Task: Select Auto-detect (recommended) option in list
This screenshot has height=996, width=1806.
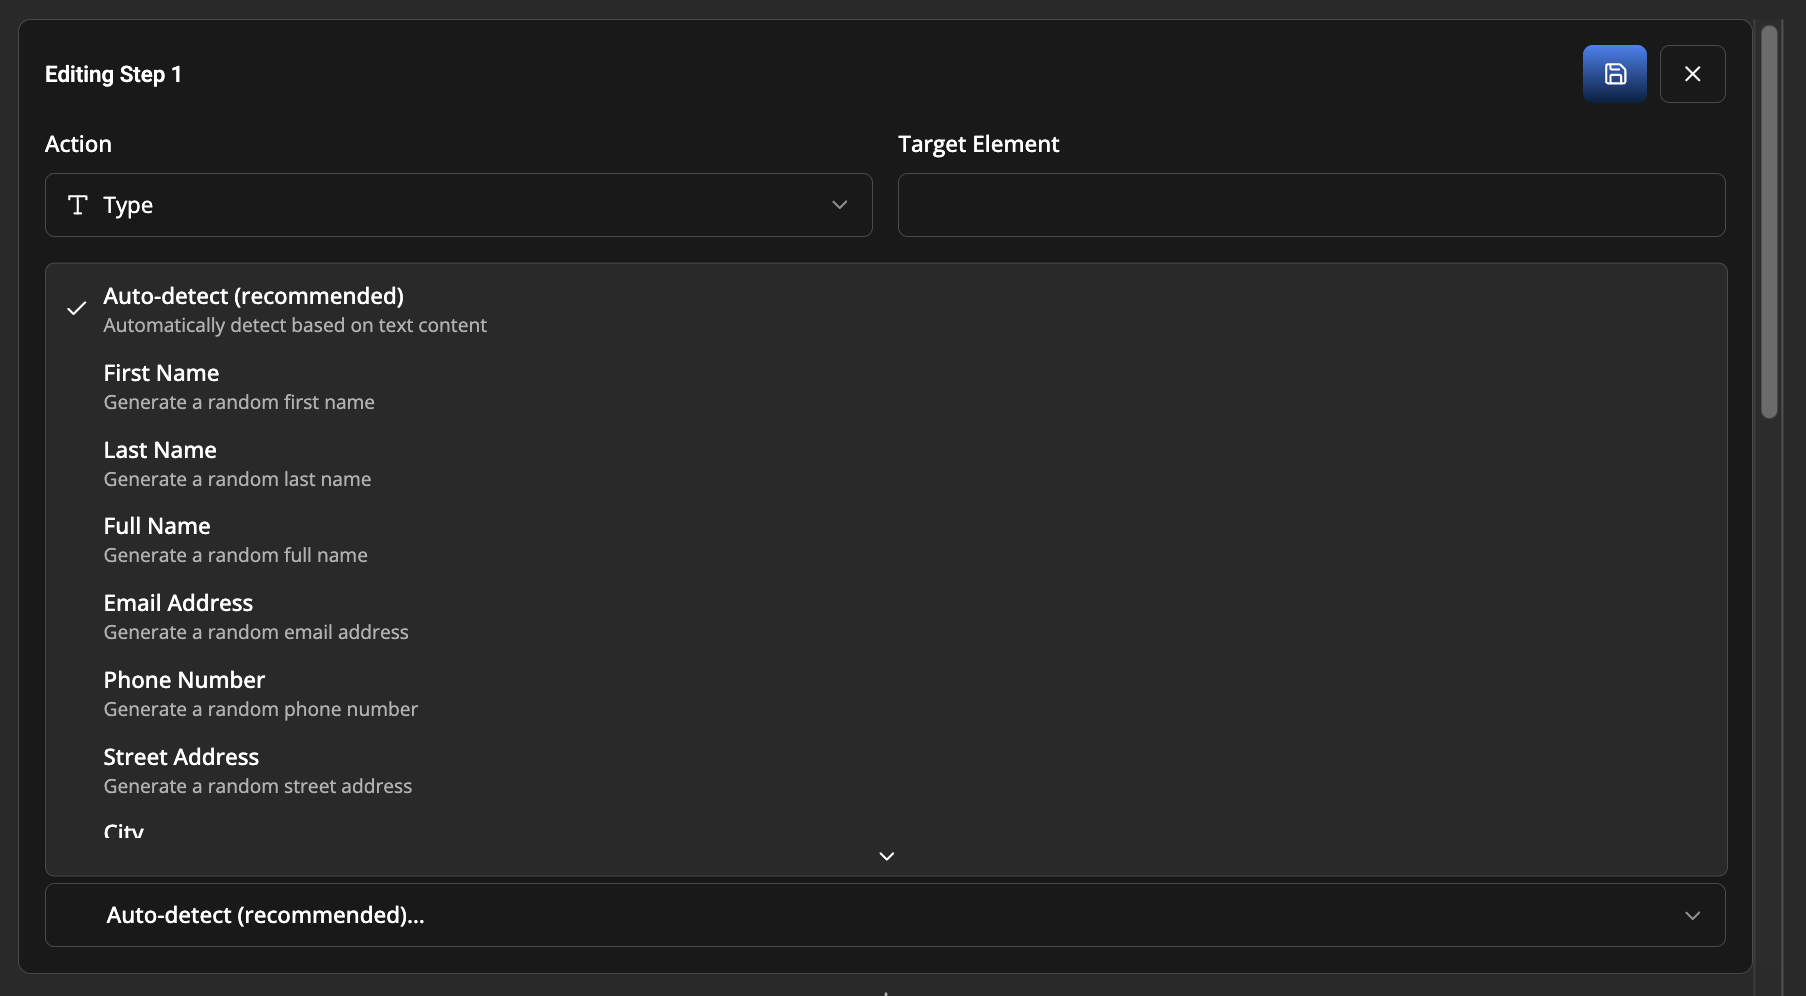Action: pos(885,310)
